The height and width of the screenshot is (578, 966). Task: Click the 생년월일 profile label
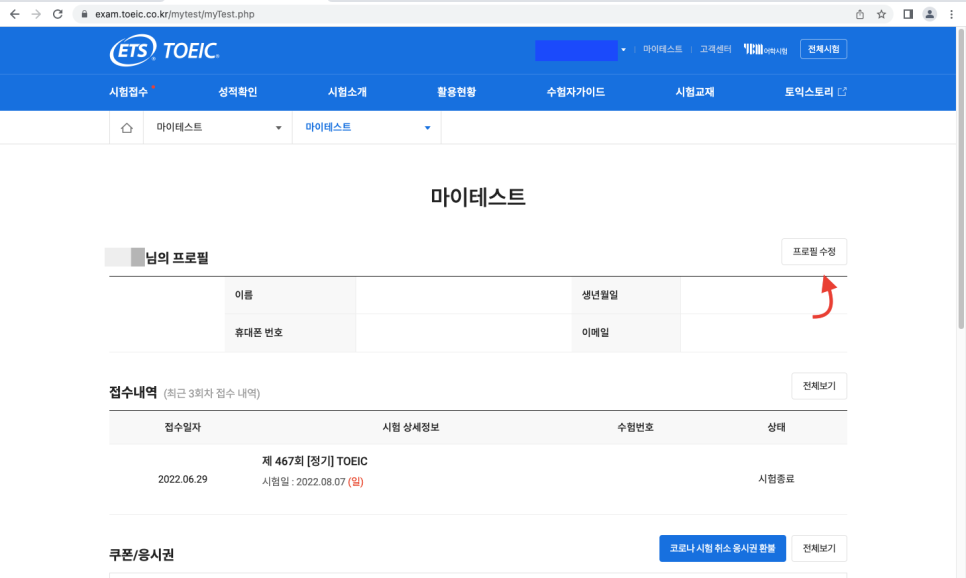click(600, 295)
